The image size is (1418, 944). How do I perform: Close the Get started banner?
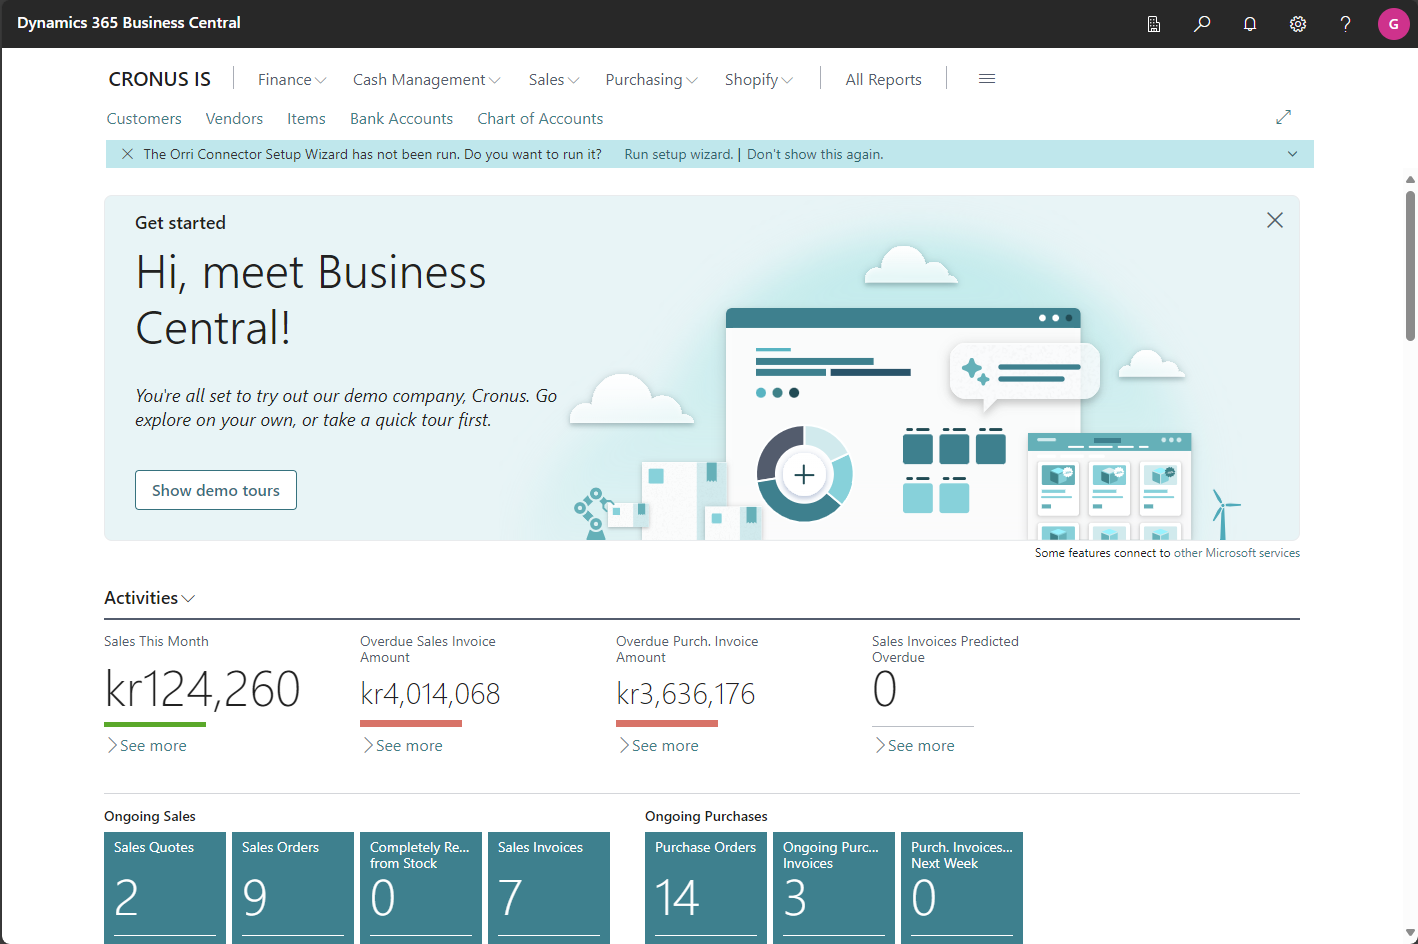tap(1275, 220)
